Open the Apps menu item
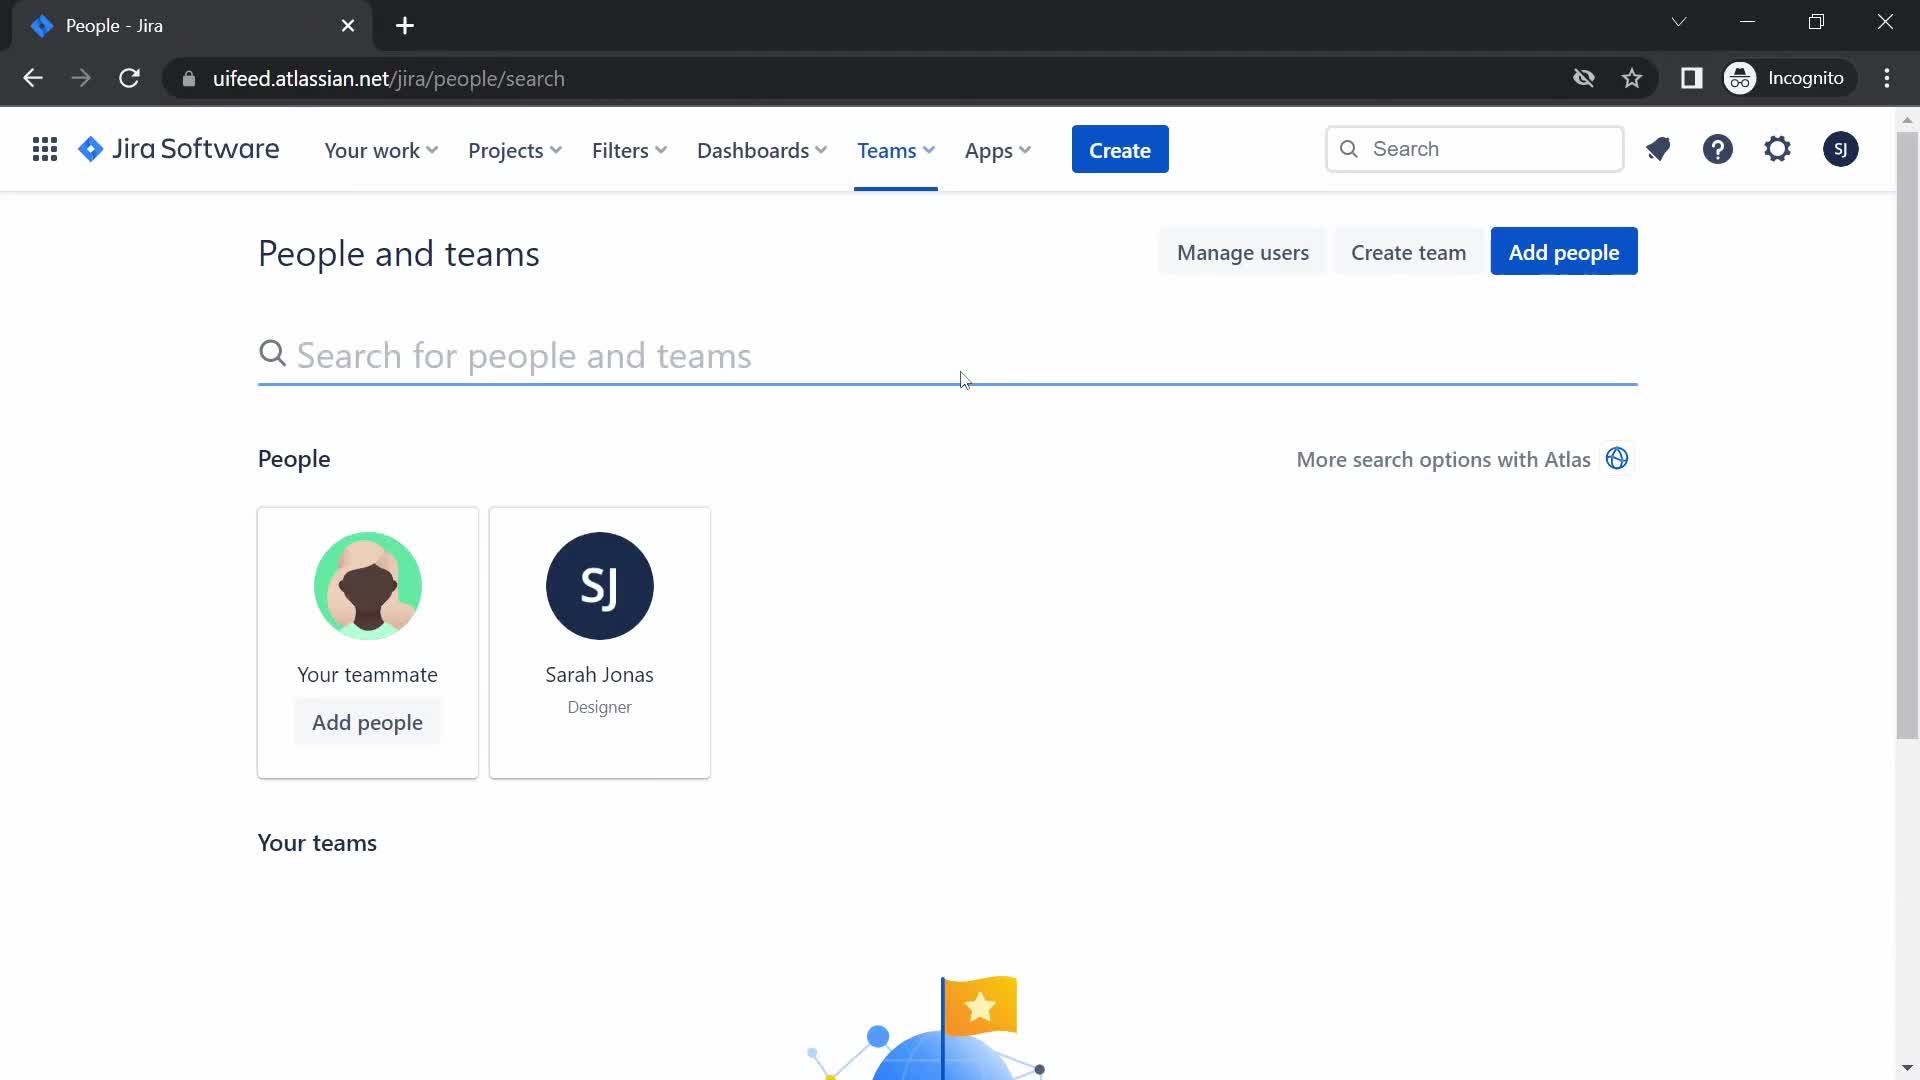 click(996, 149)
